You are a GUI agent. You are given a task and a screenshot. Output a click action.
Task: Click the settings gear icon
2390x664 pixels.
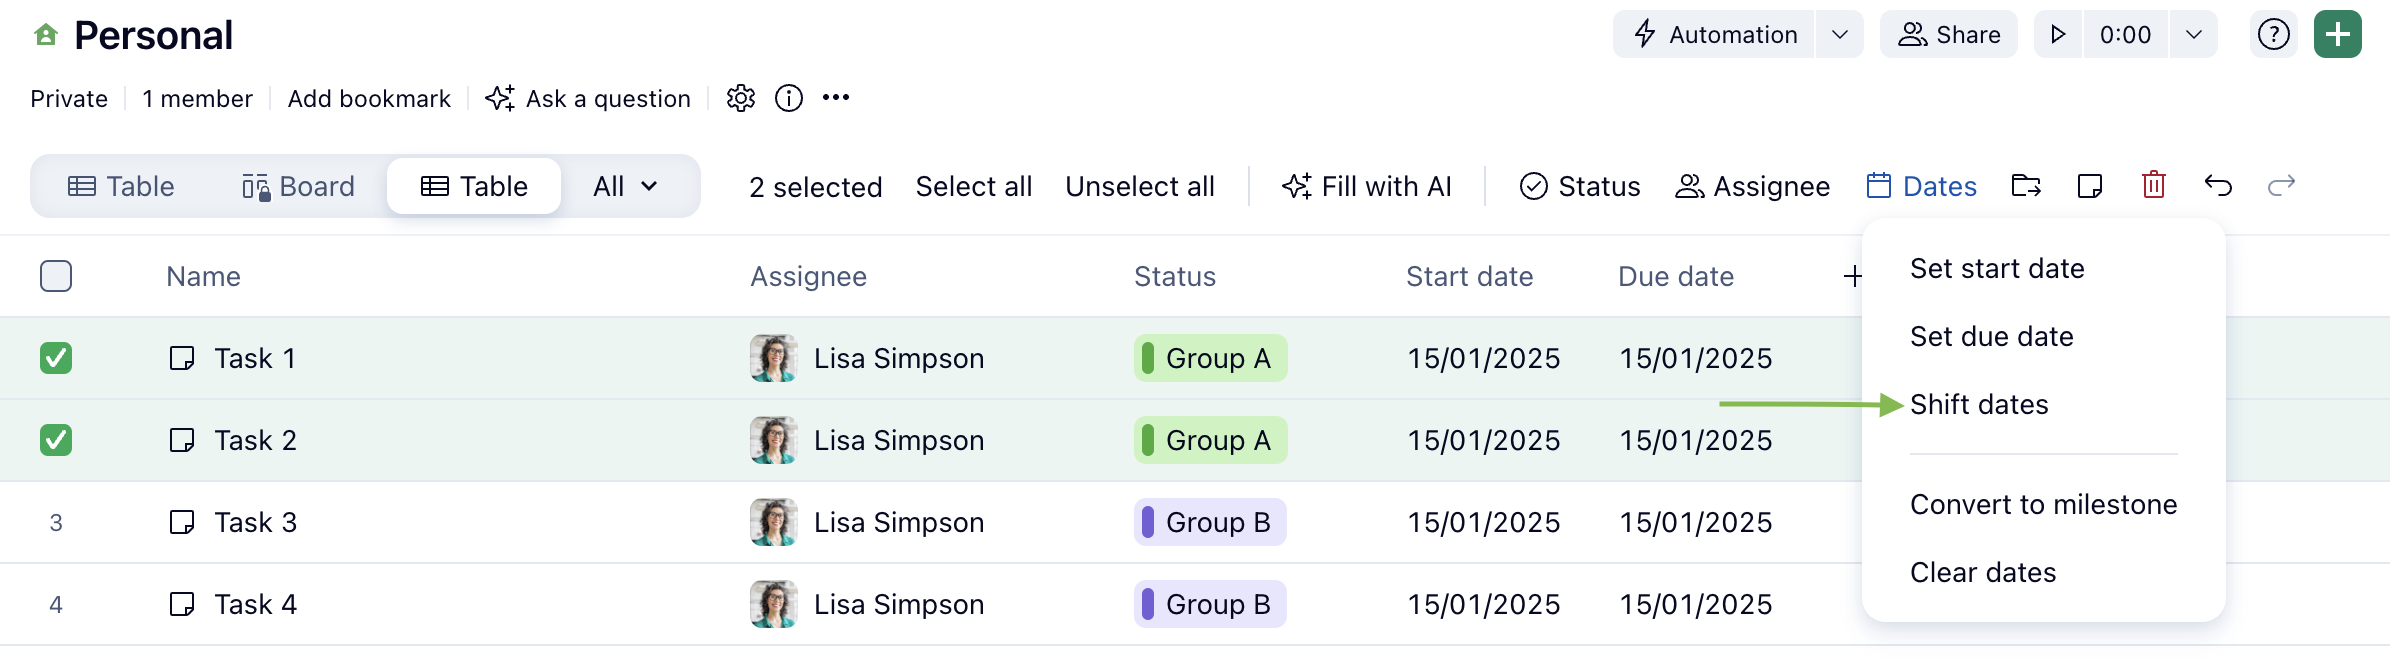click(740, 98)
